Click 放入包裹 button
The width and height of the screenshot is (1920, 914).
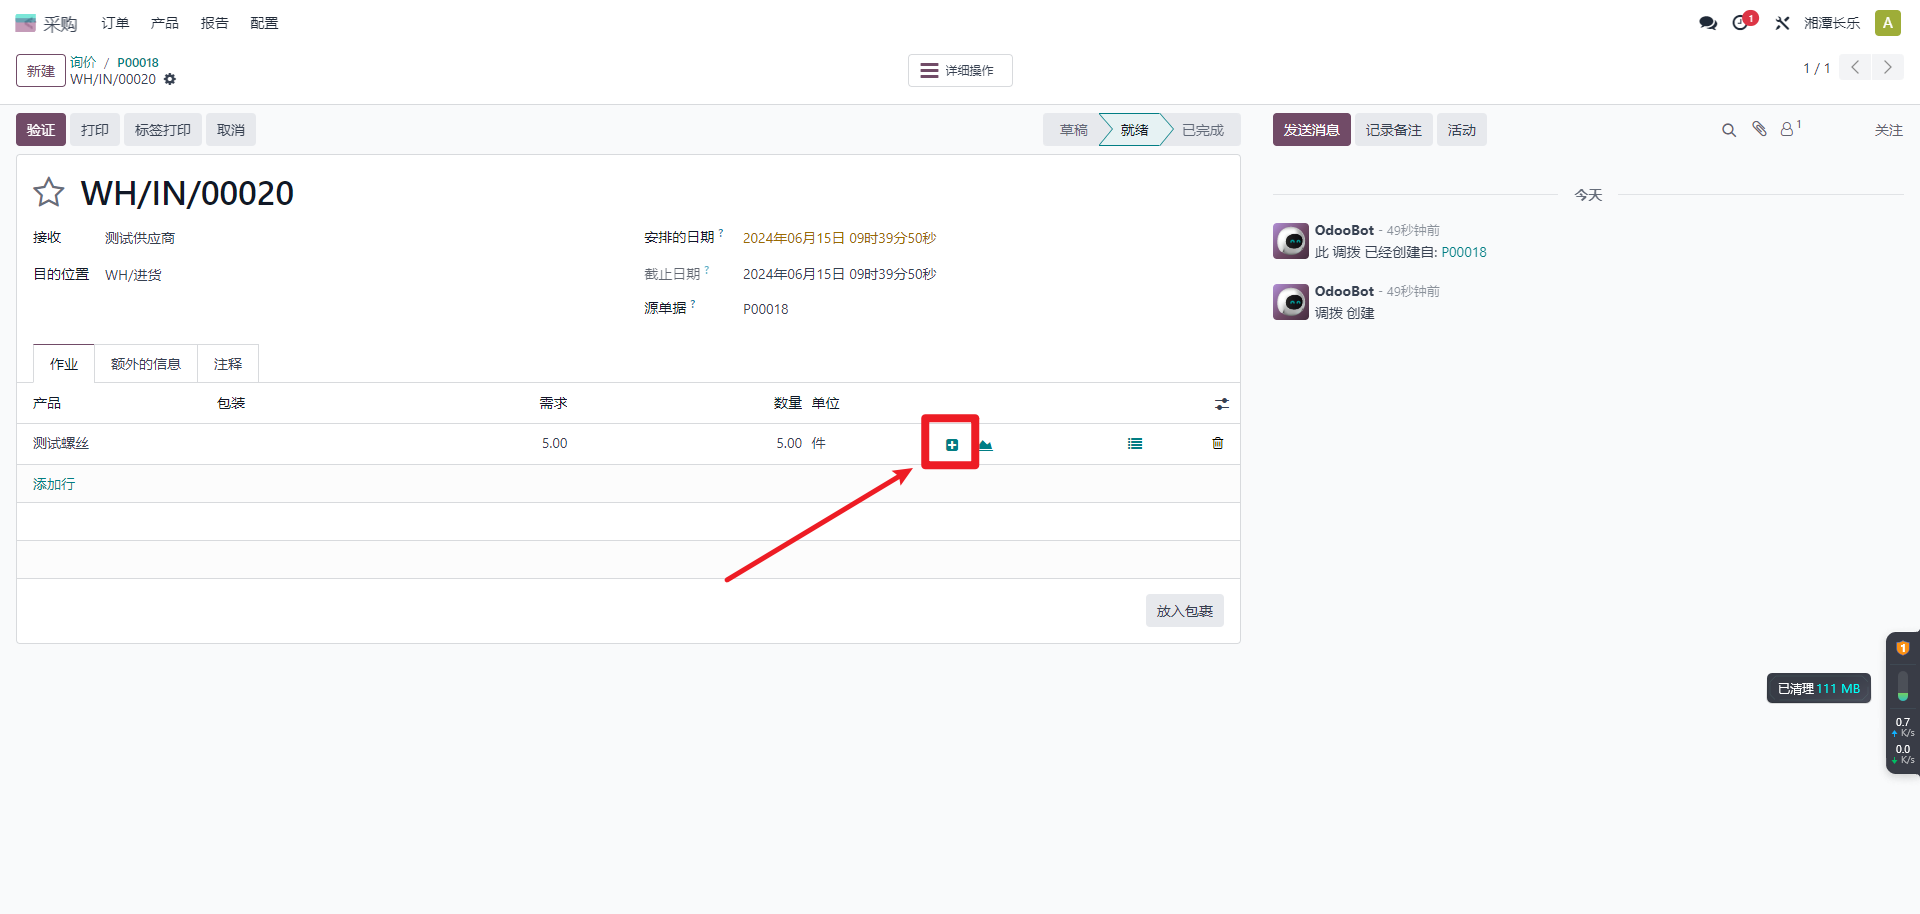pyautogui.click(x=1185, y=611)
